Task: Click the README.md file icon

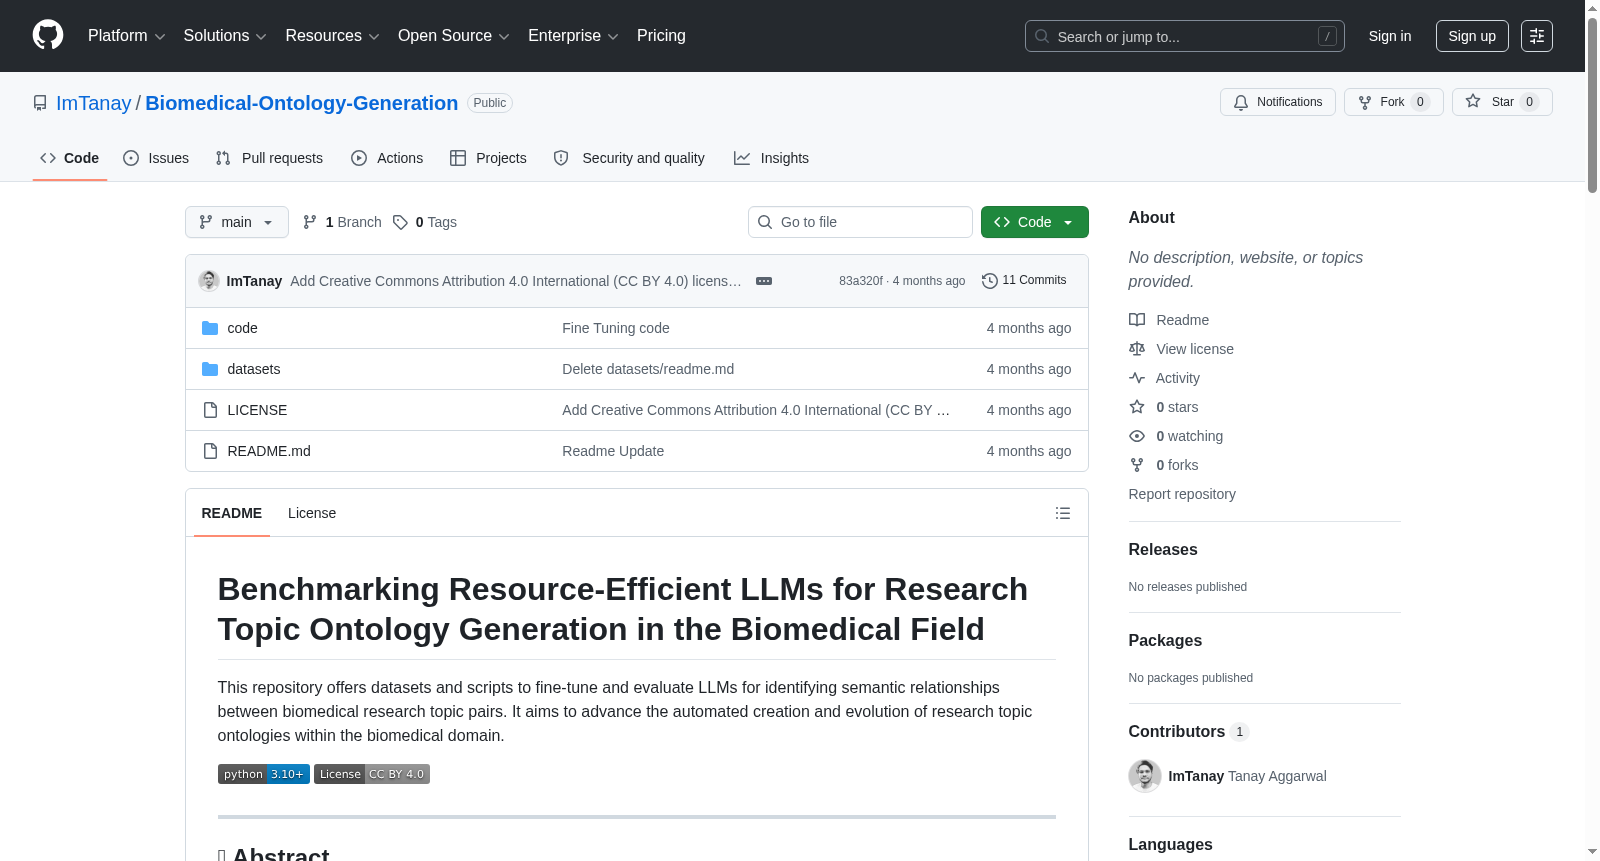Action: click(x=210, y=451)
